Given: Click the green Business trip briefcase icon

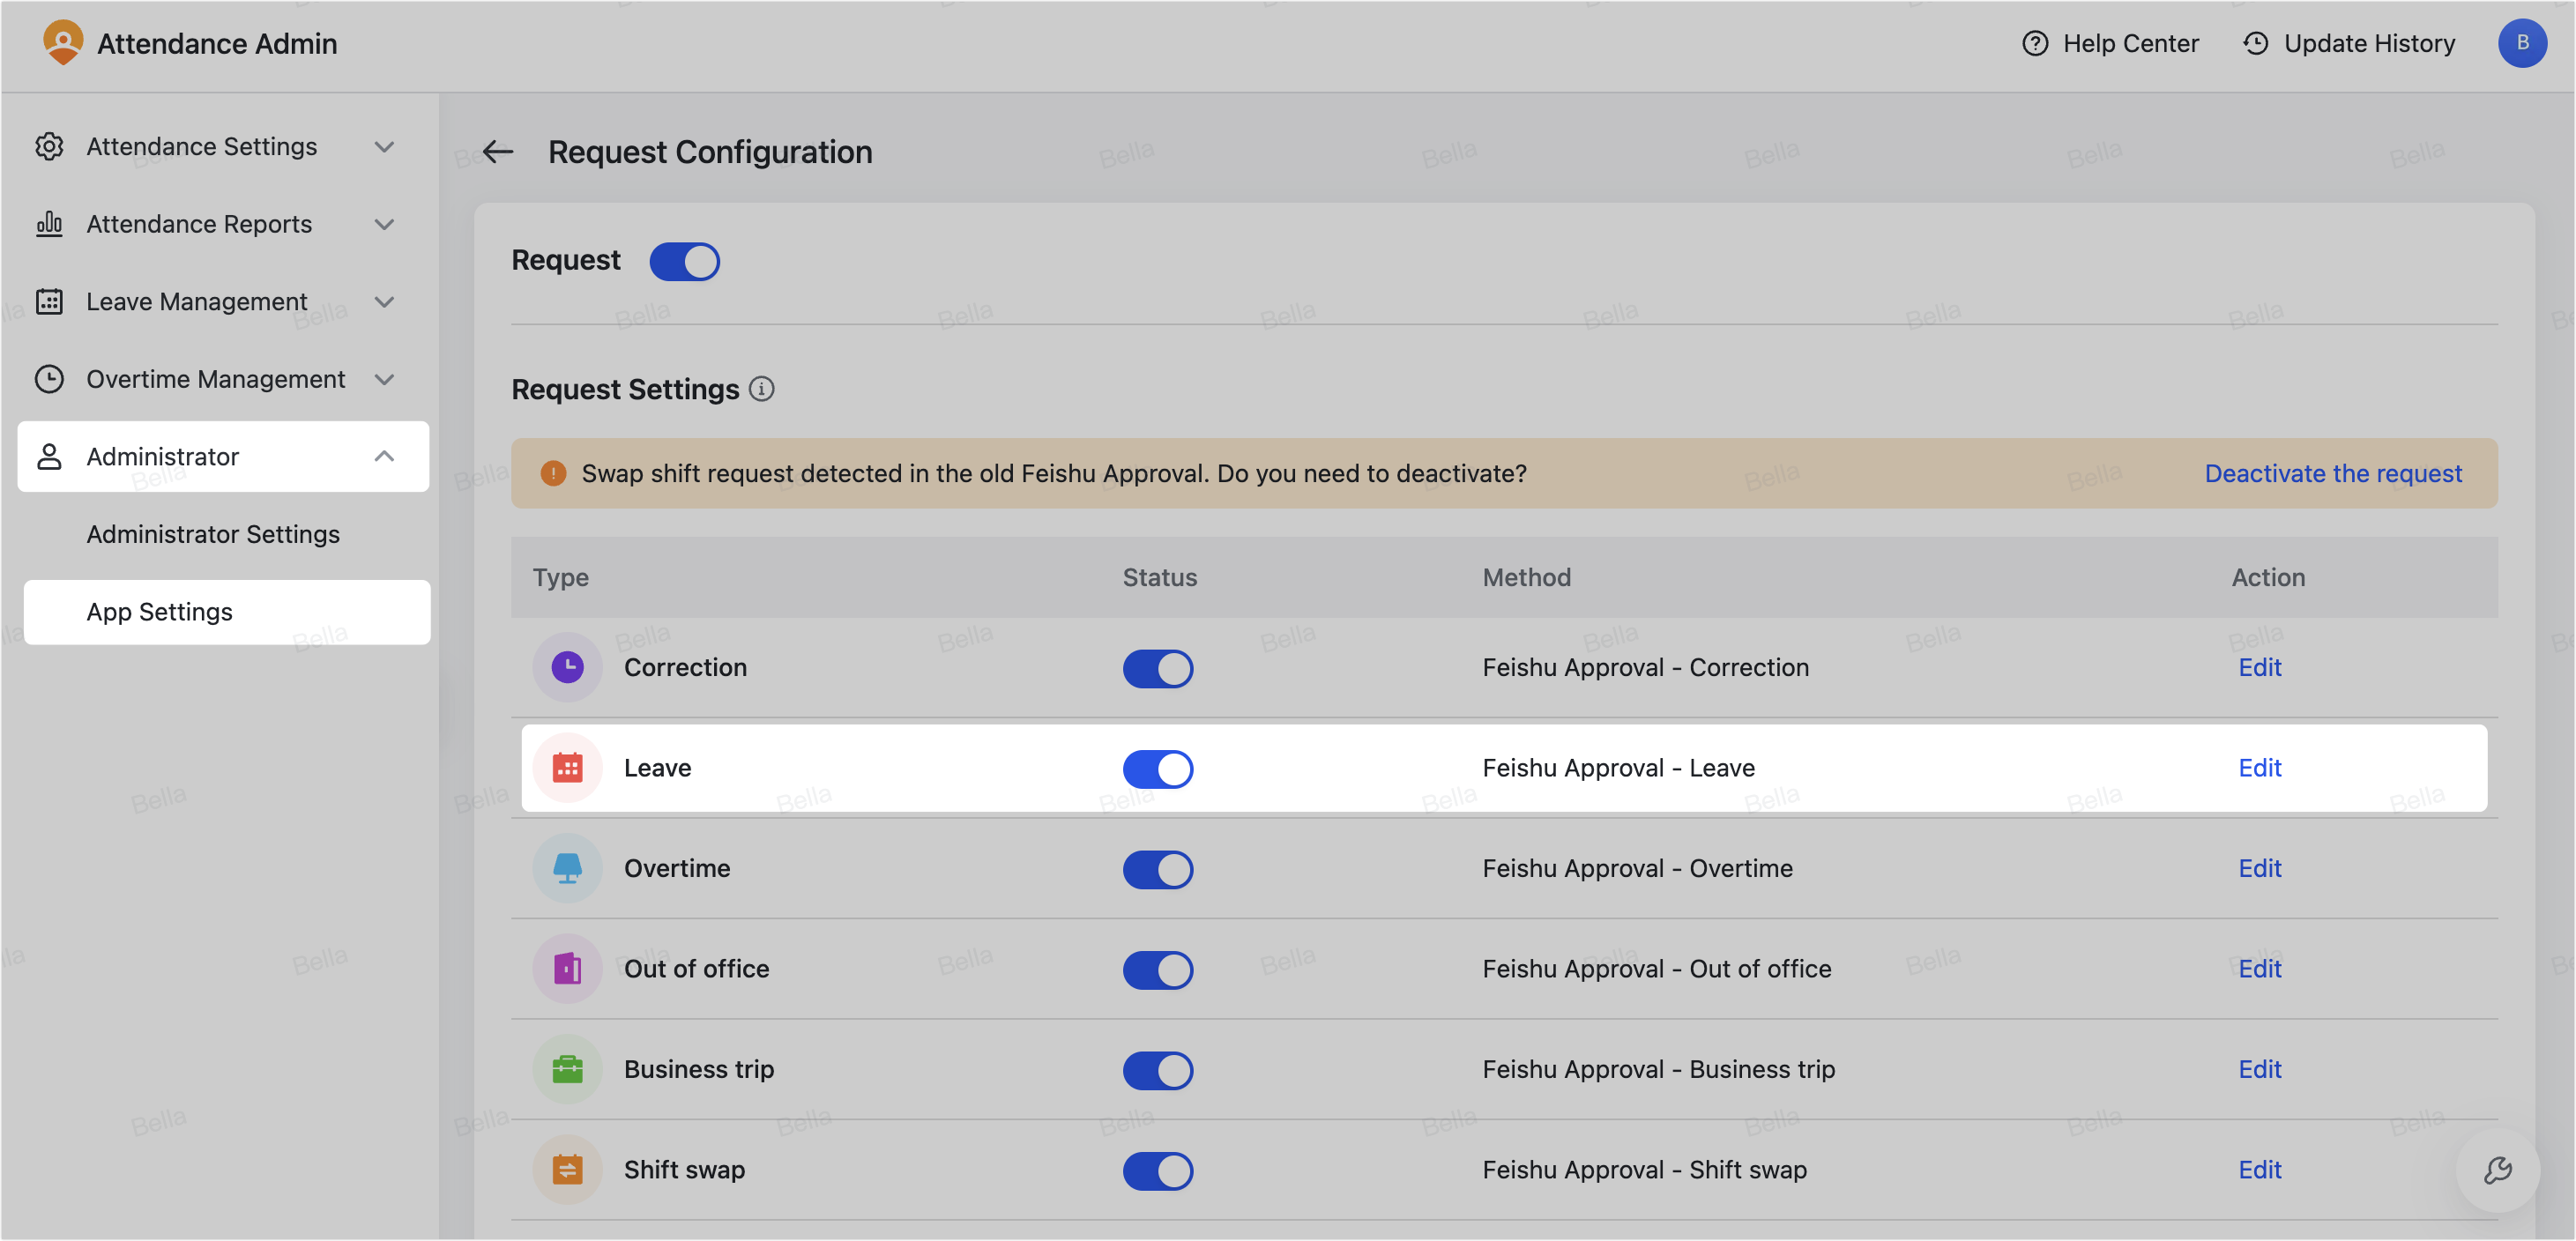Looking at the screenshot, I should click(x=567, y=1069).
